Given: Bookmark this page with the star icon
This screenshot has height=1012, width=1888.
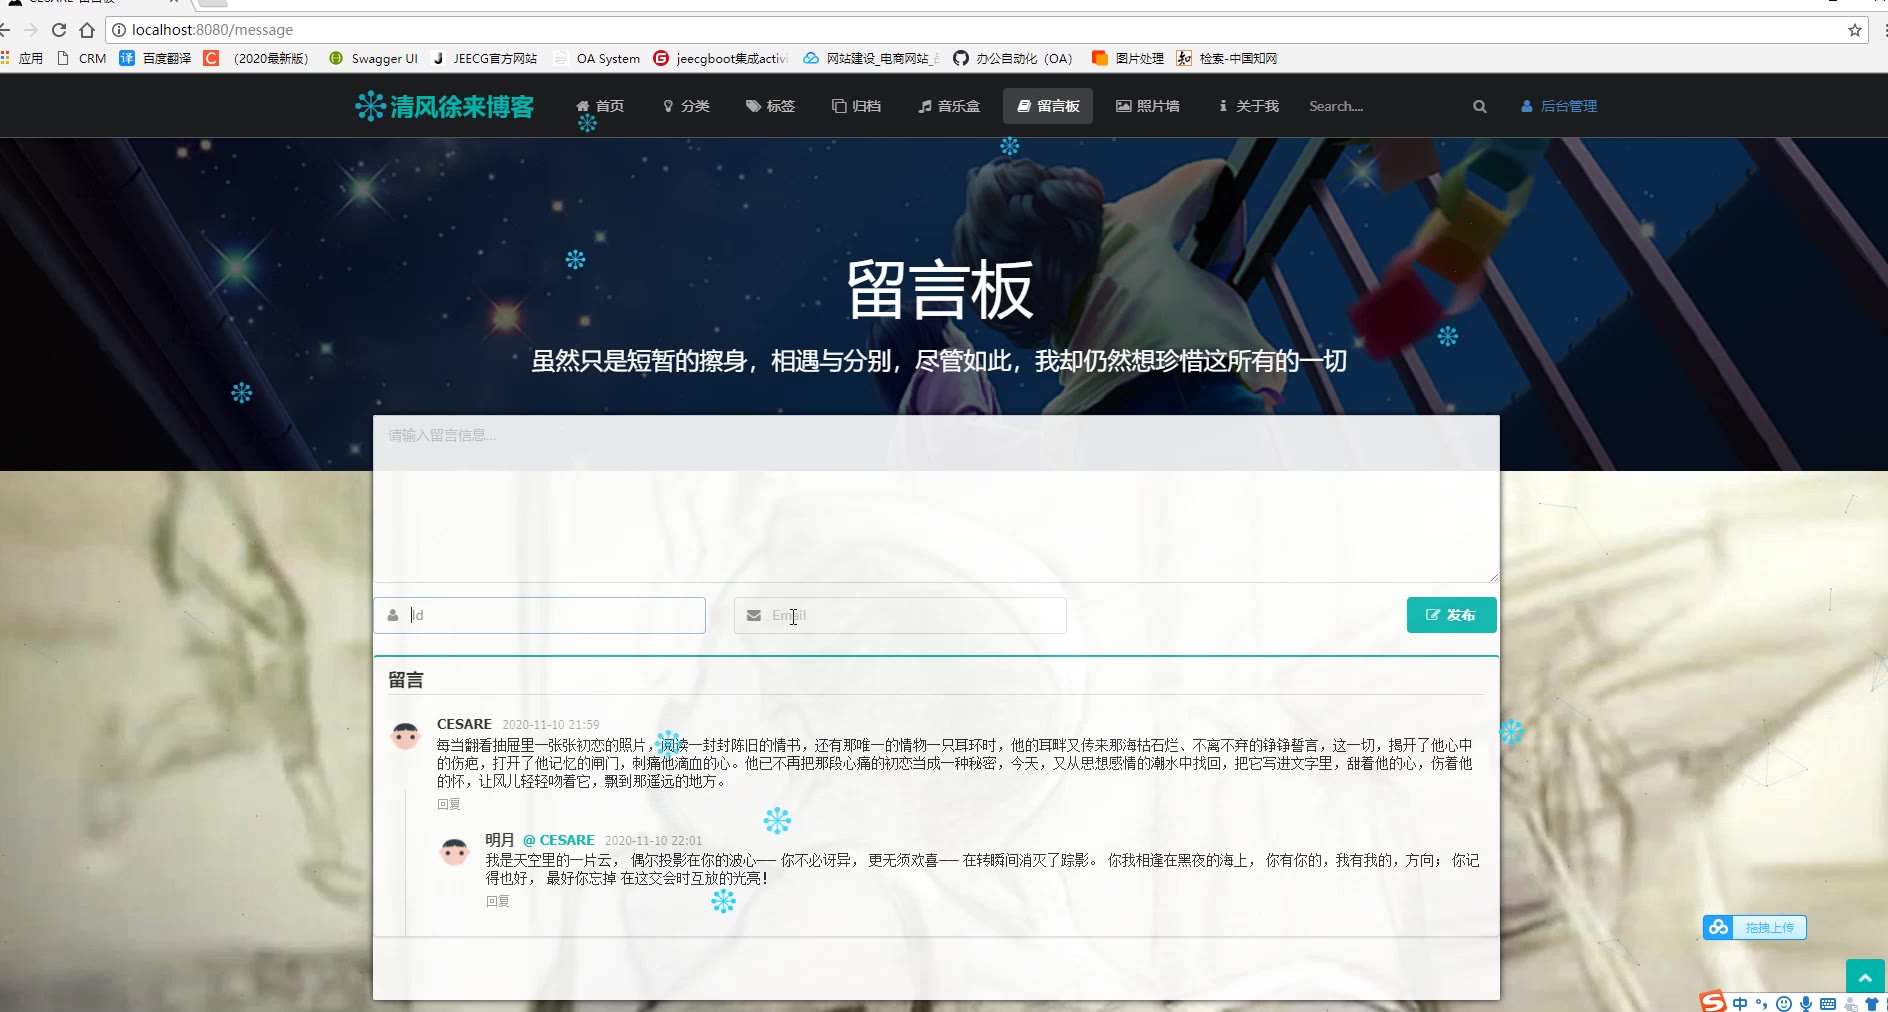Looking at the screenshot, I should [1855, 30].
